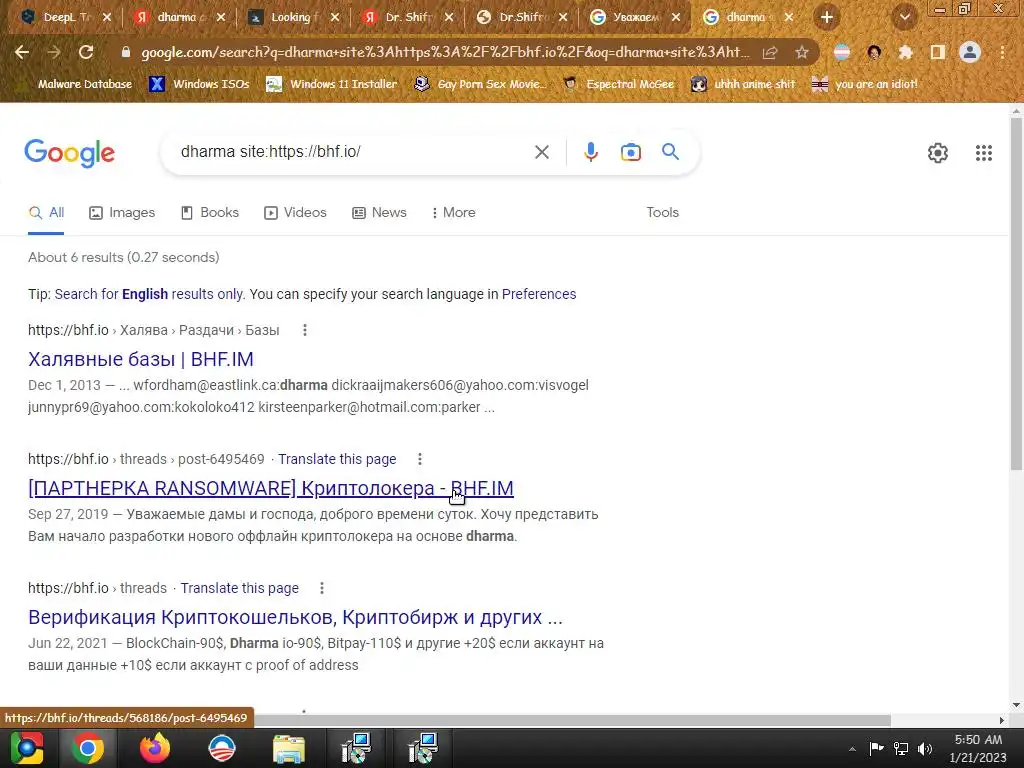Click the horizontal page scrollbar
This screenshot has width=1024, height=768.
(572, 720)
